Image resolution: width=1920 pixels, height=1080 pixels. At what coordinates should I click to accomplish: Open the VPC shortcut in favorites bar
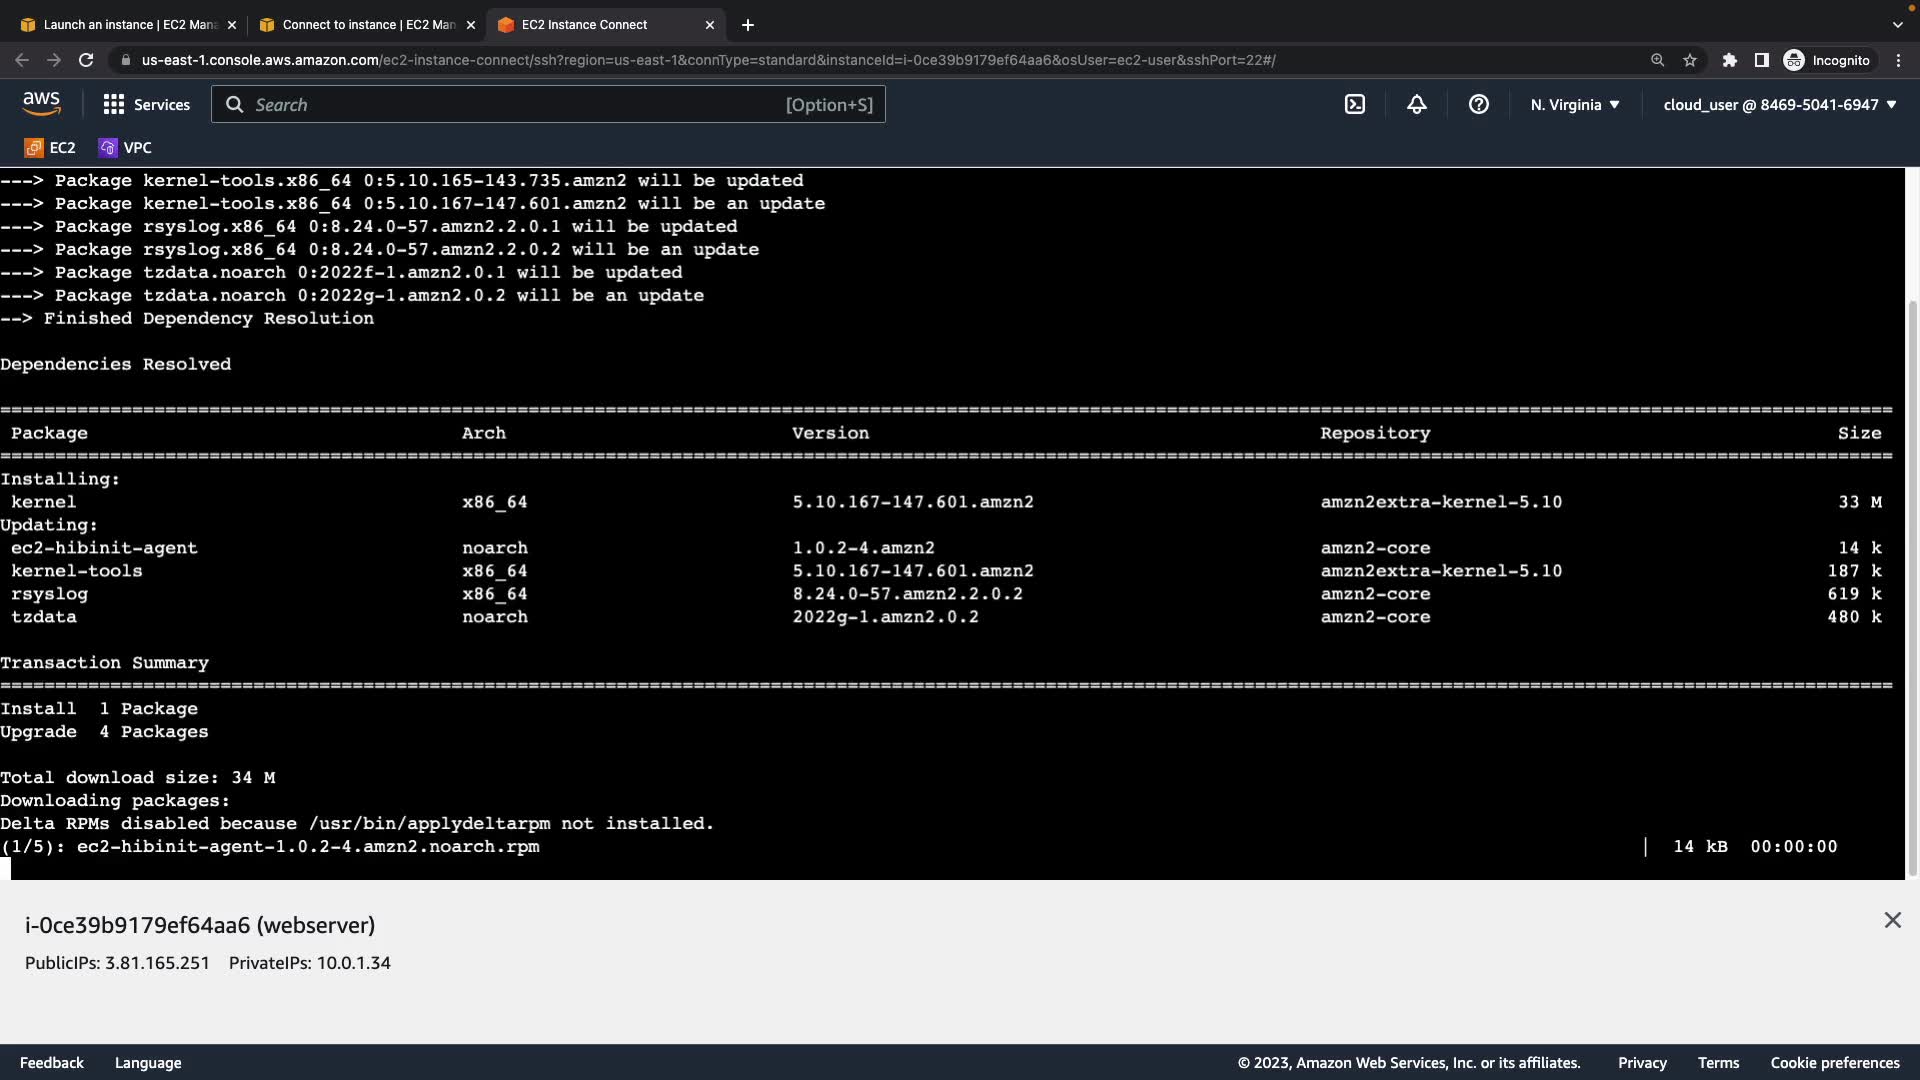click(x=125, y=147)
